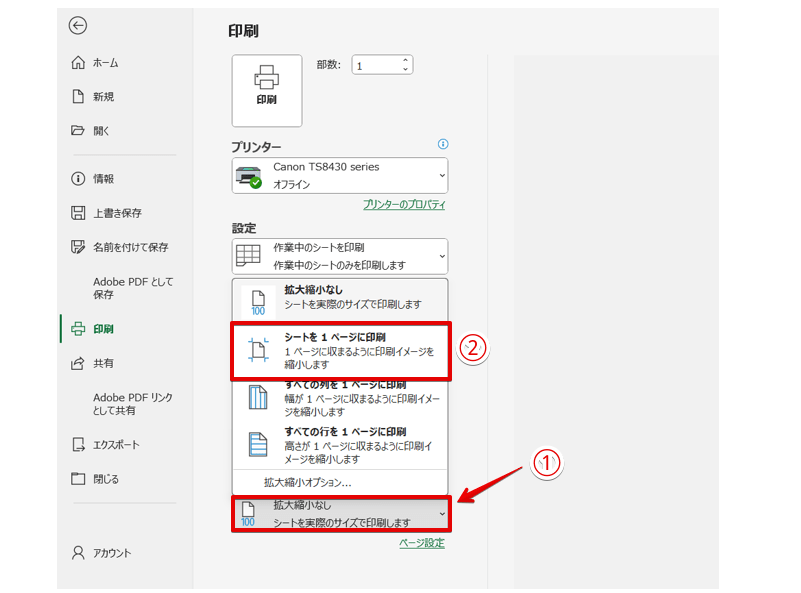This screenshot has height=593, width=801.
Task: Select 拡大縮小なし option in scaling list
Action: coord(340,298)
